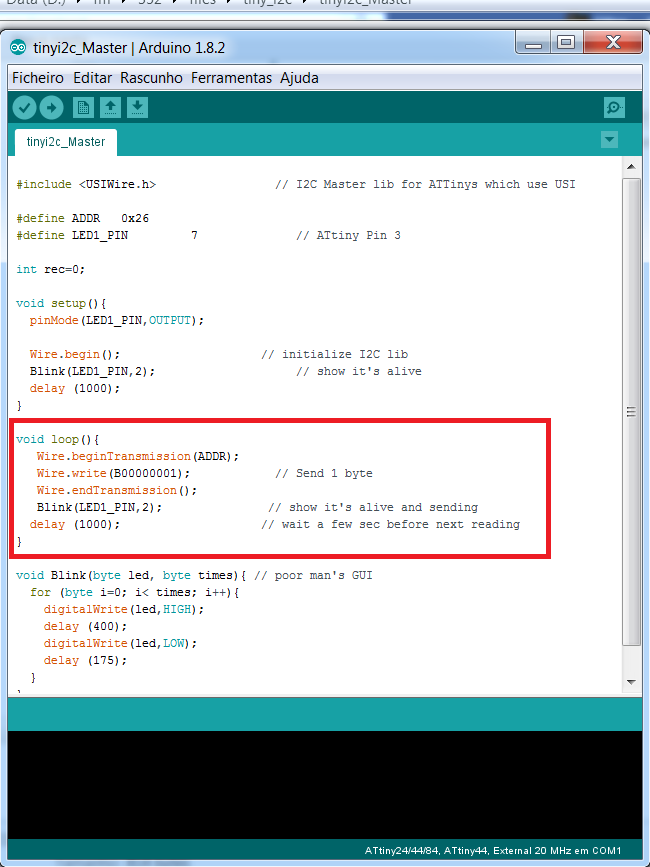
Task: Click the 'delay (175);' line
Action: [85, 661]
